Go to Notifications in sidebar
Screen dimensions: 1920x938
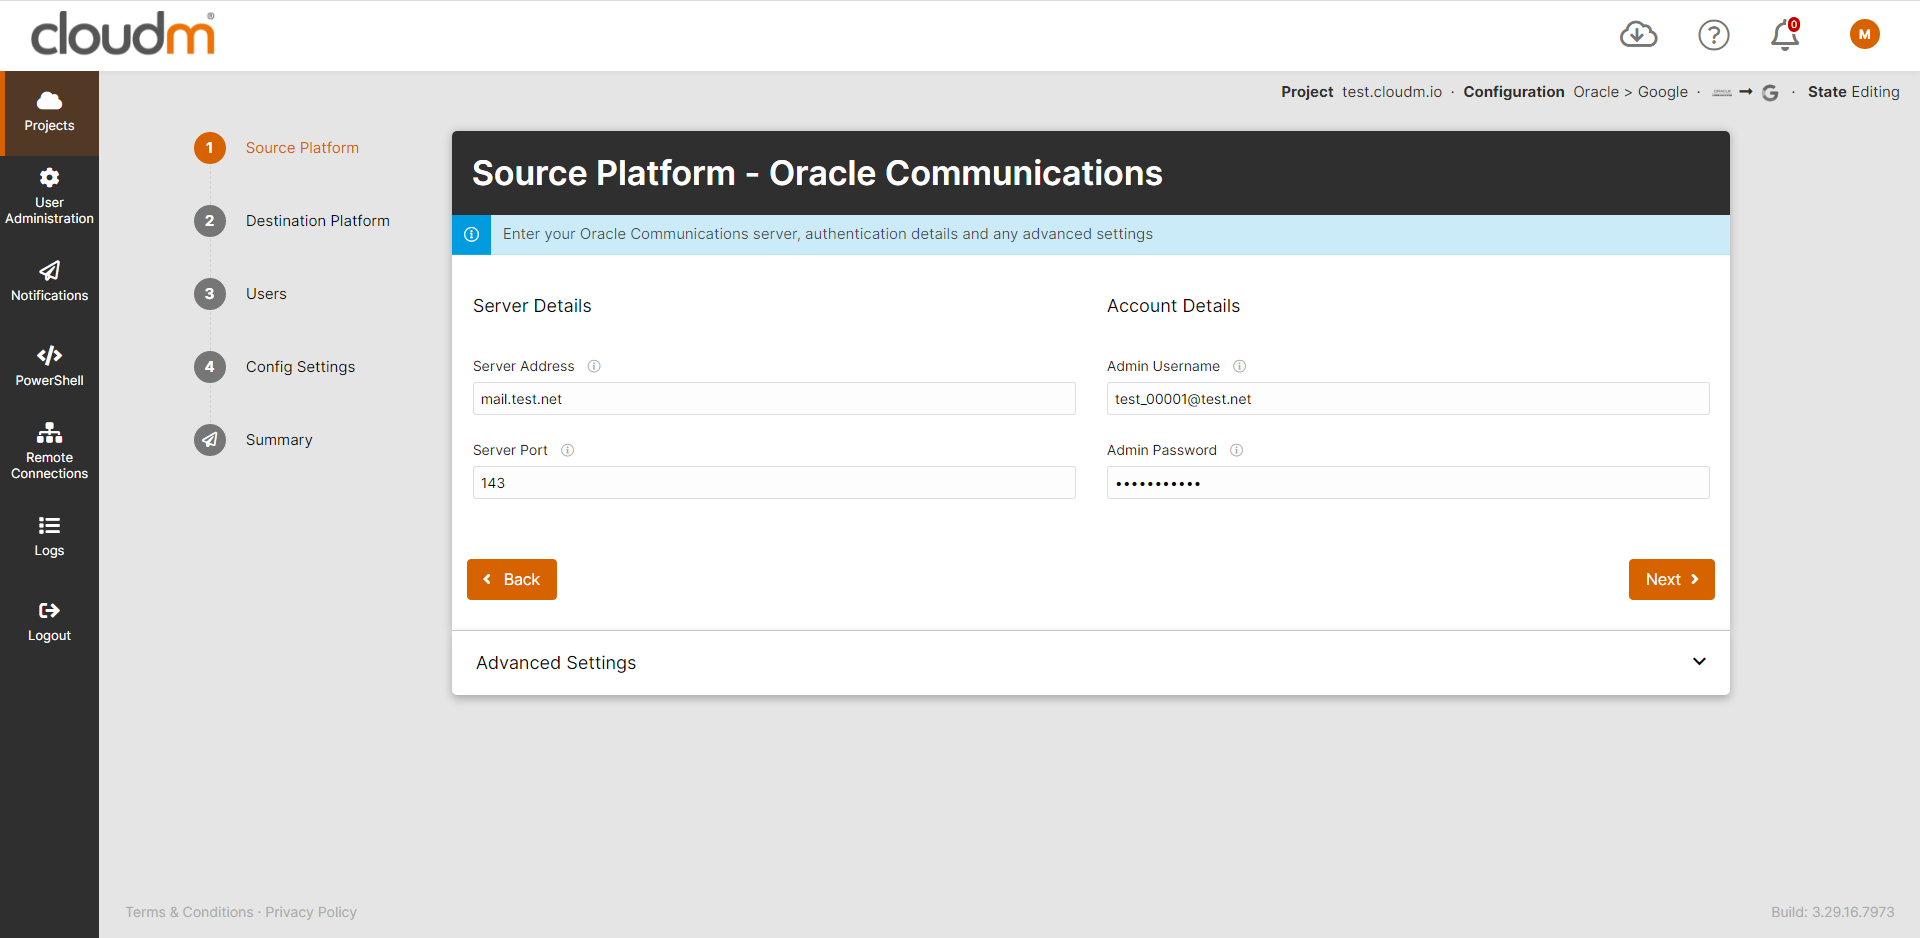coord(49,282)
